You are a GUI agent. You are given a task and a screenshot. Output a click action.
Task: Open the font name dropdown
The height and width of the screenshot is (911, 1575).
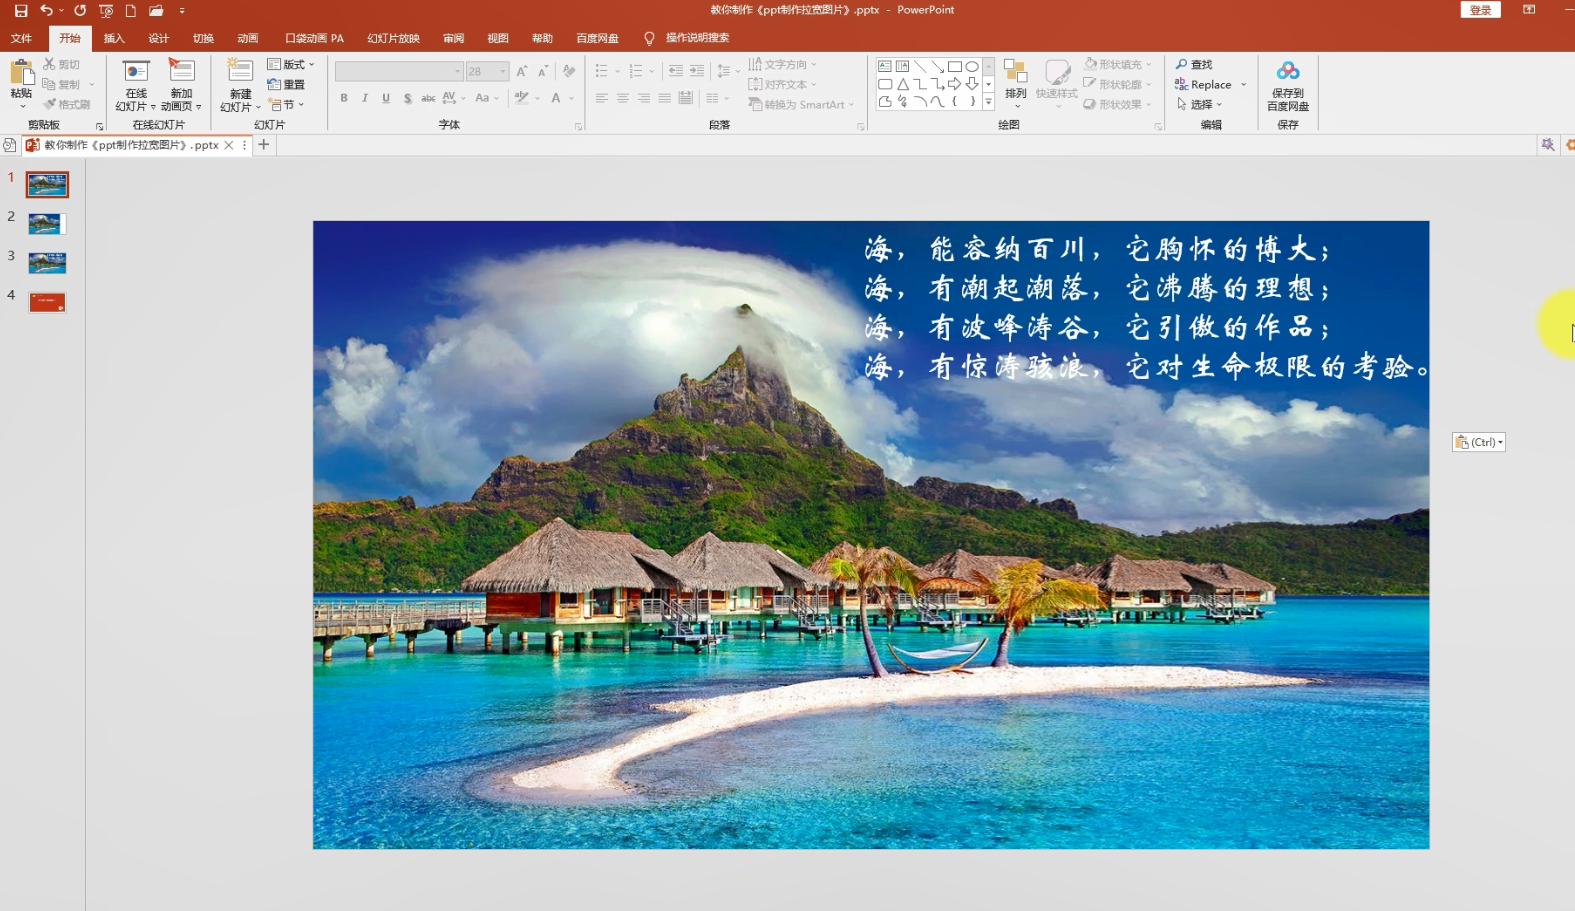[x=458, y=71]
